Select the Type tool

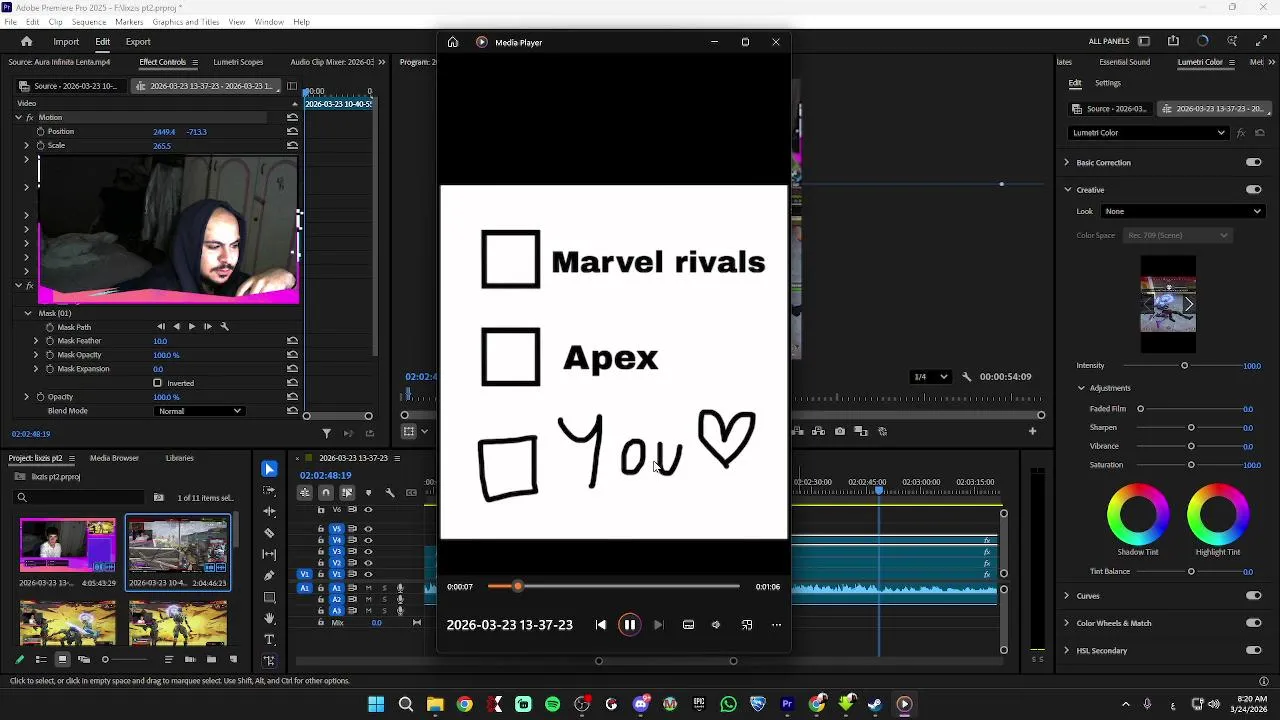click(269, 640)
